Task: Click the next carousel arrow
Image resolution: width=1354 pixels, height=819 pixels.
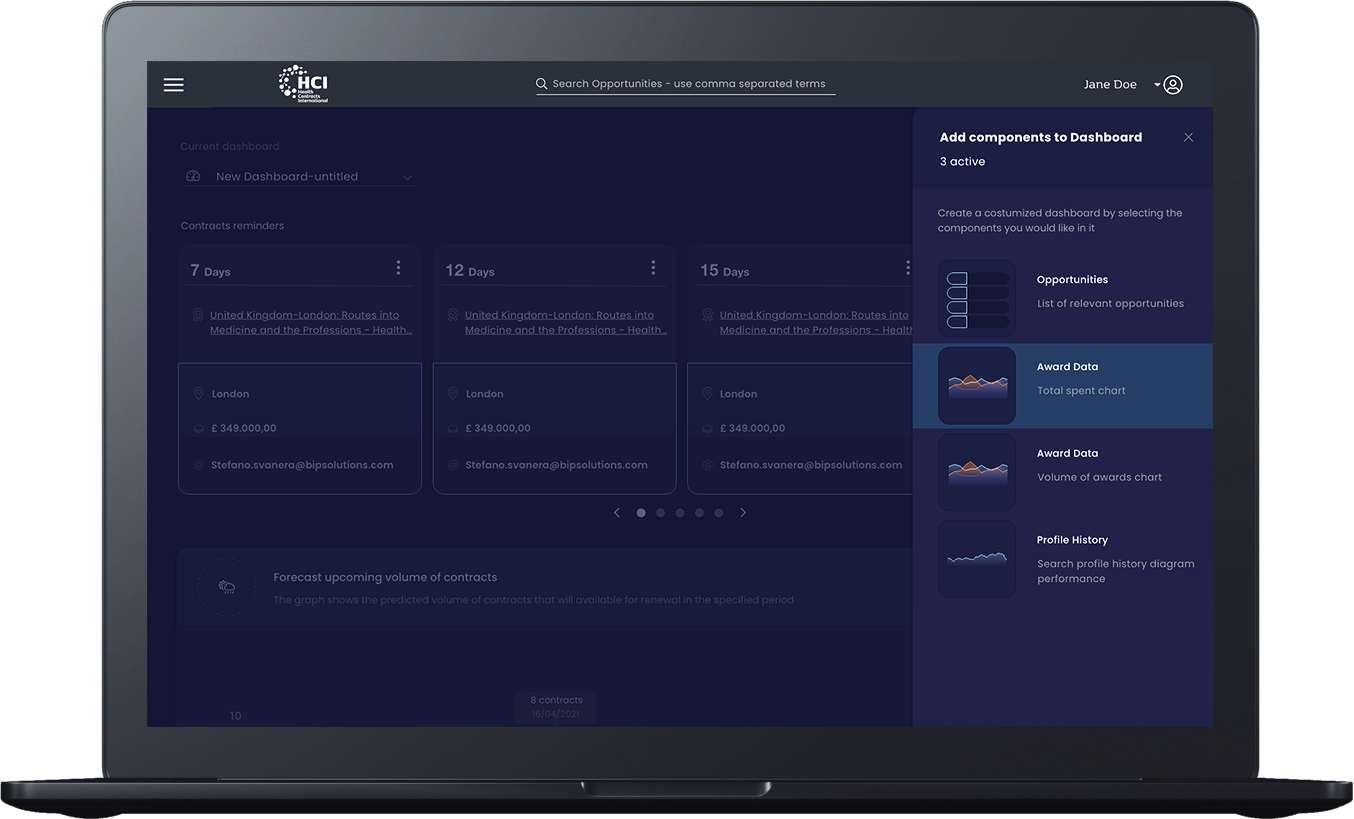Action: (743, 512)
